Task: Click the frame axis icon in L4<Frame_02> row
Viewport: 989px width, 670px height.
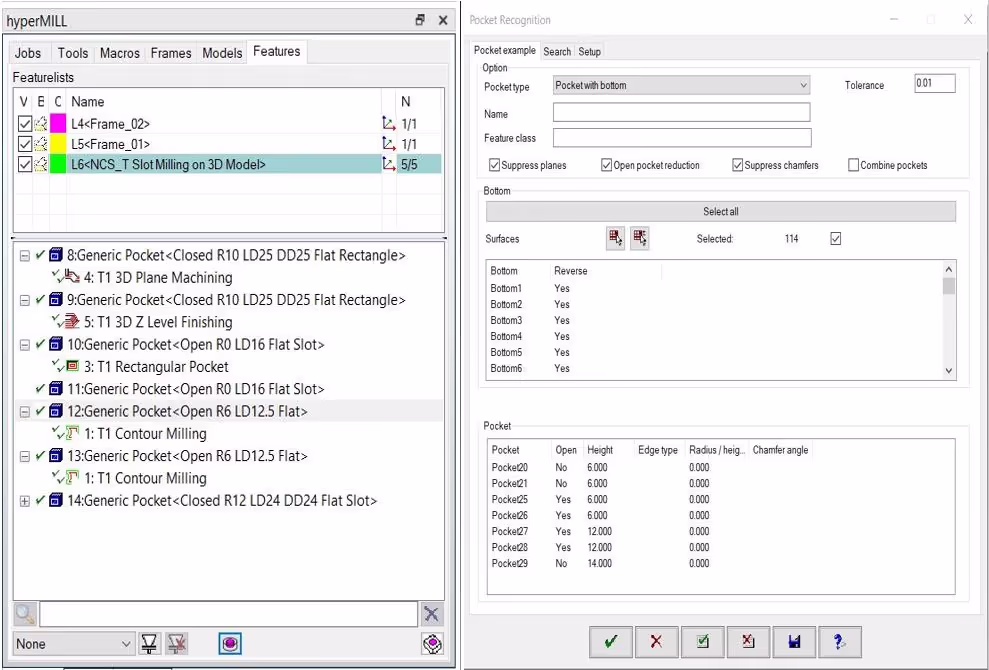Action: pyautogui.click(x=389, y=124)
